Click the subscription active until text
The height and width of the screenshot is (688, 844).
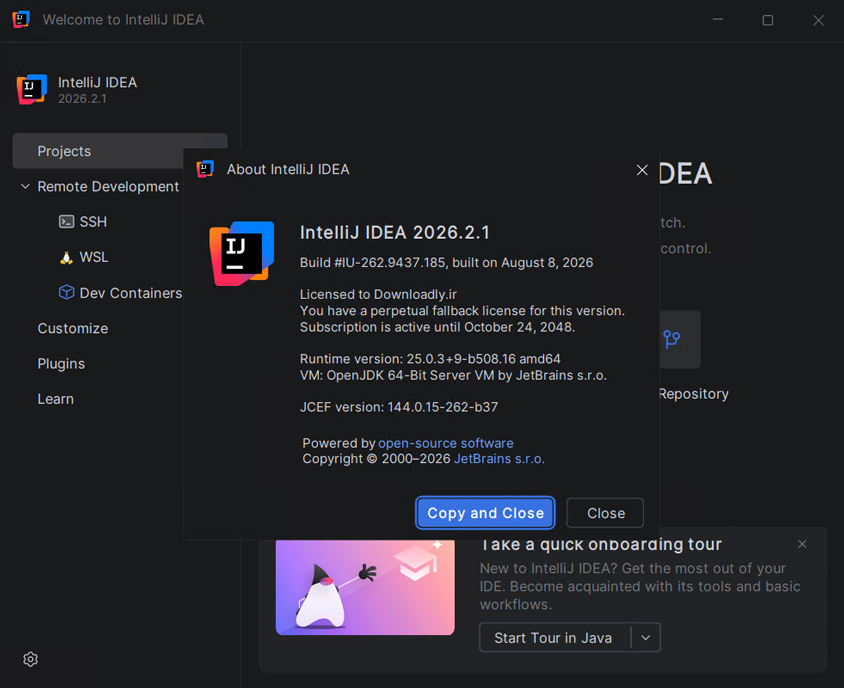[x=437, y=327]
